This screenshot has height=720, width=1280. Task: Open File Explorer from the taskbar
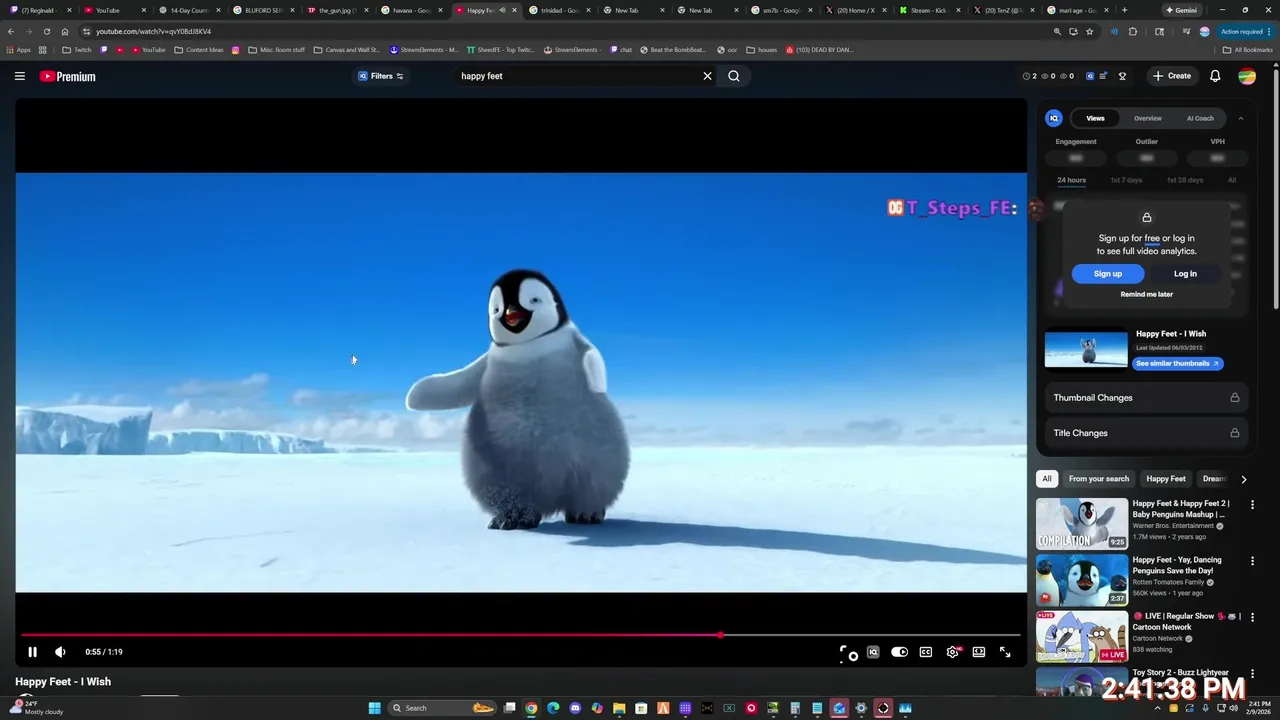tap(619, 708)
